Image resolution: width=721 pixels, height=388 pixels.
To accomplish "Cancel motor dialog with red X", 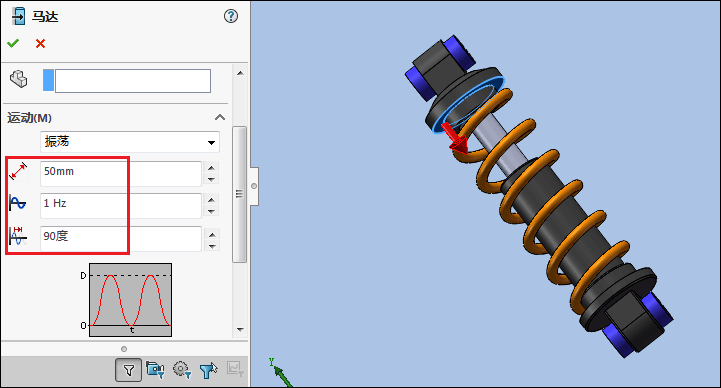I will pos(40,44).
